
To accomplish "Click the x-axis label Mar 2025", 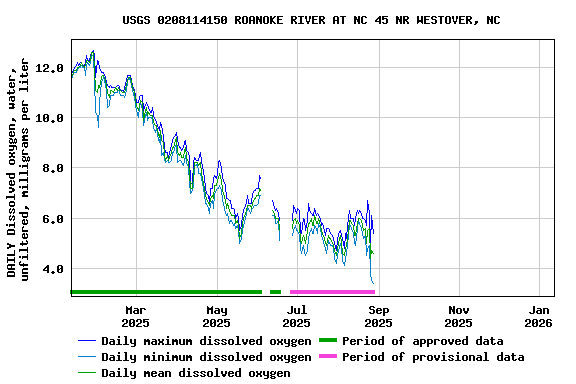I will [x=136, y=316].
